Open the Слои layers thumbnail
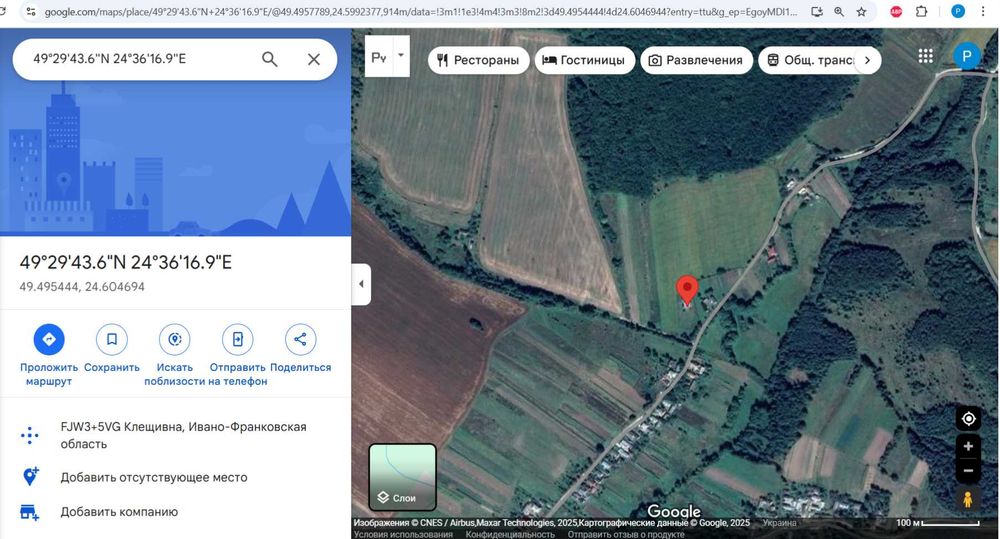The width and height of the screenshot is (1000, 539). pyautogui.click(x=402, y=477)
